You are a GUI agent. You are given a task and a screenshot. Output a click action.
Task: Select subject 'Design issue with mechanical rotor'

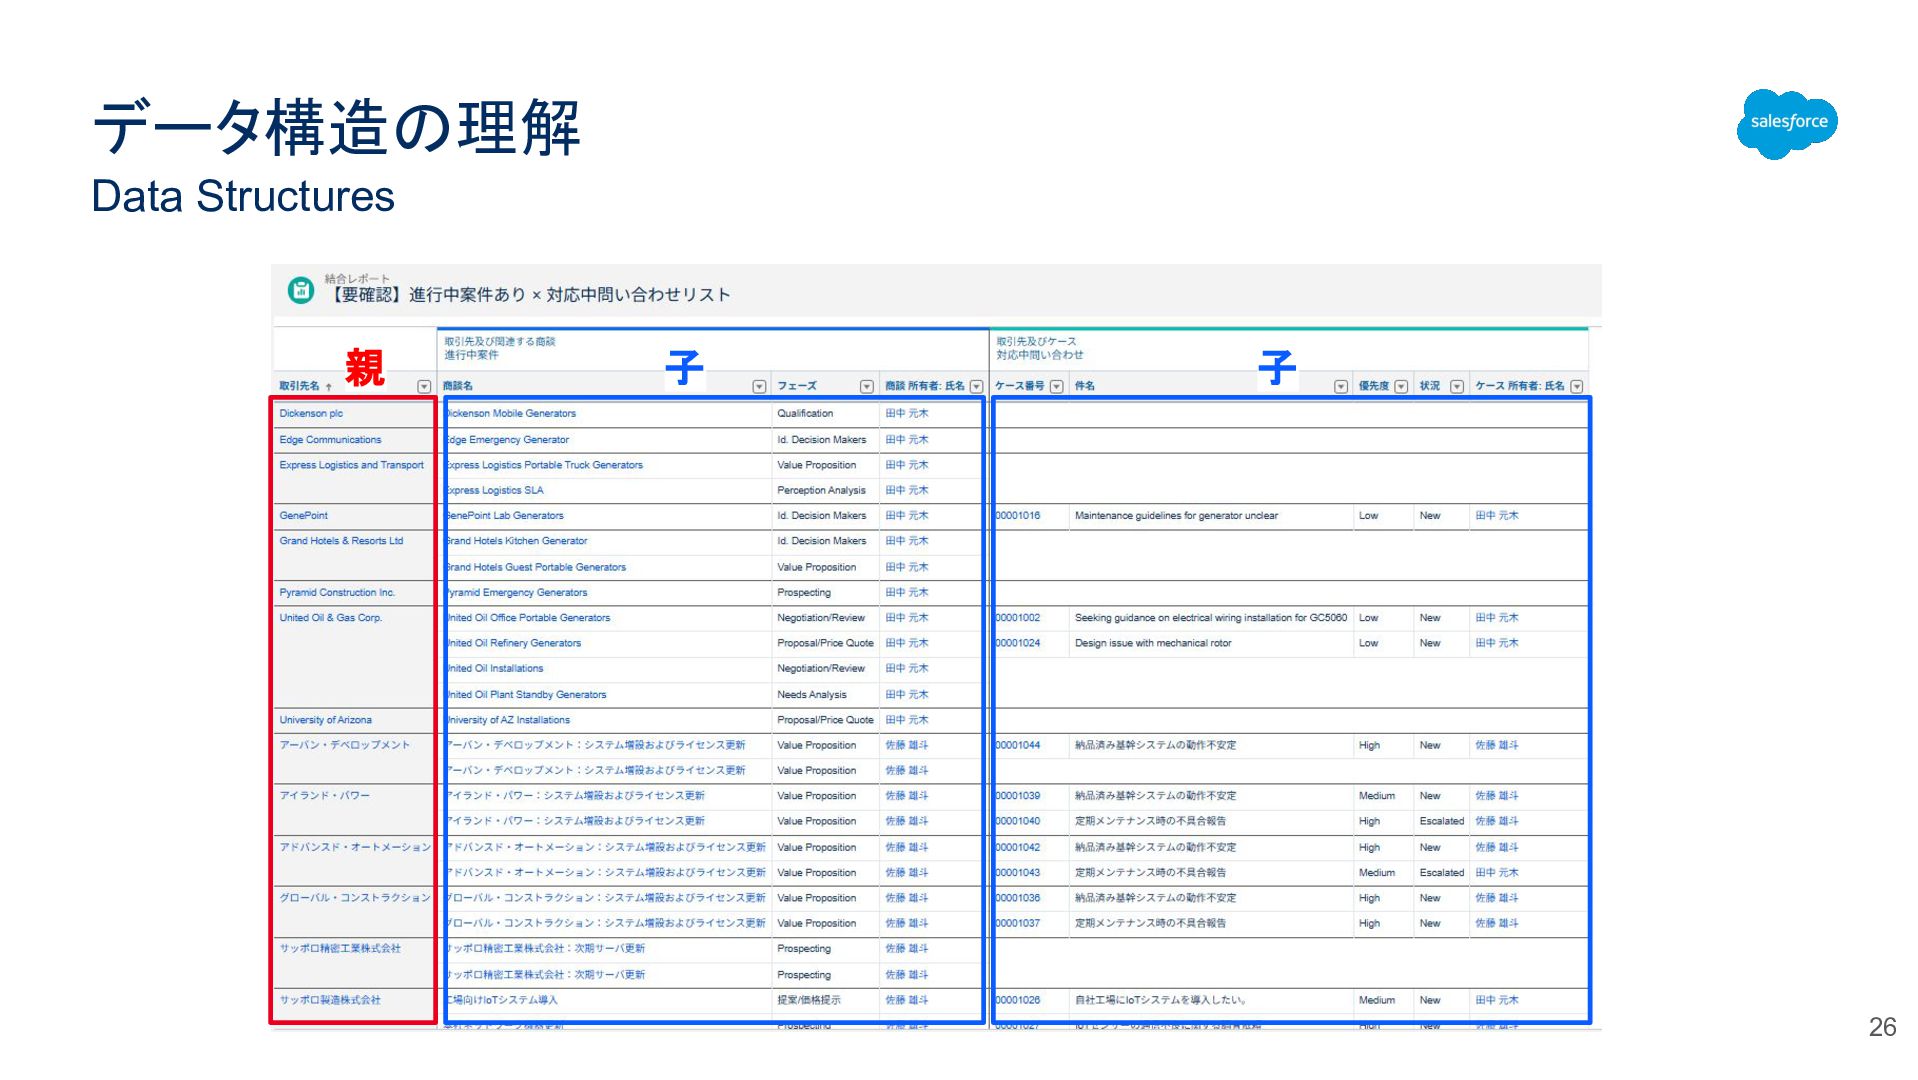1153,643
